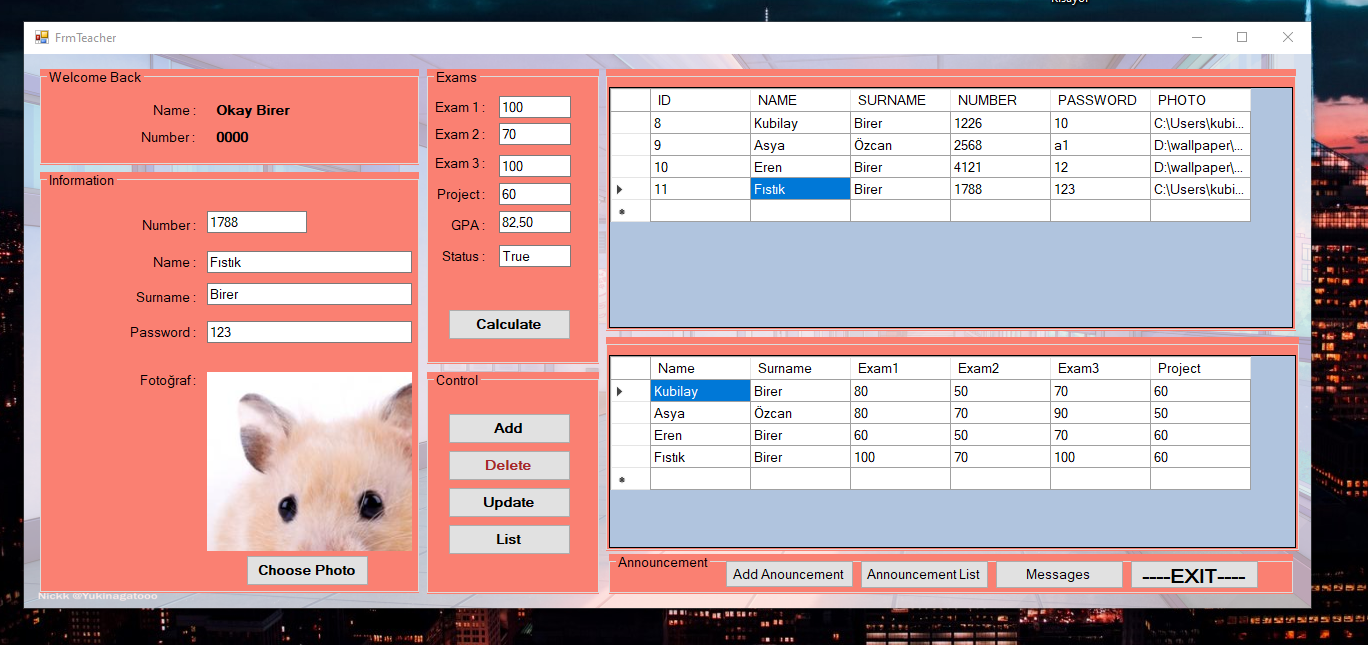Click the ID cell with value 8
Screen dimensions: 1368x645
700,123
